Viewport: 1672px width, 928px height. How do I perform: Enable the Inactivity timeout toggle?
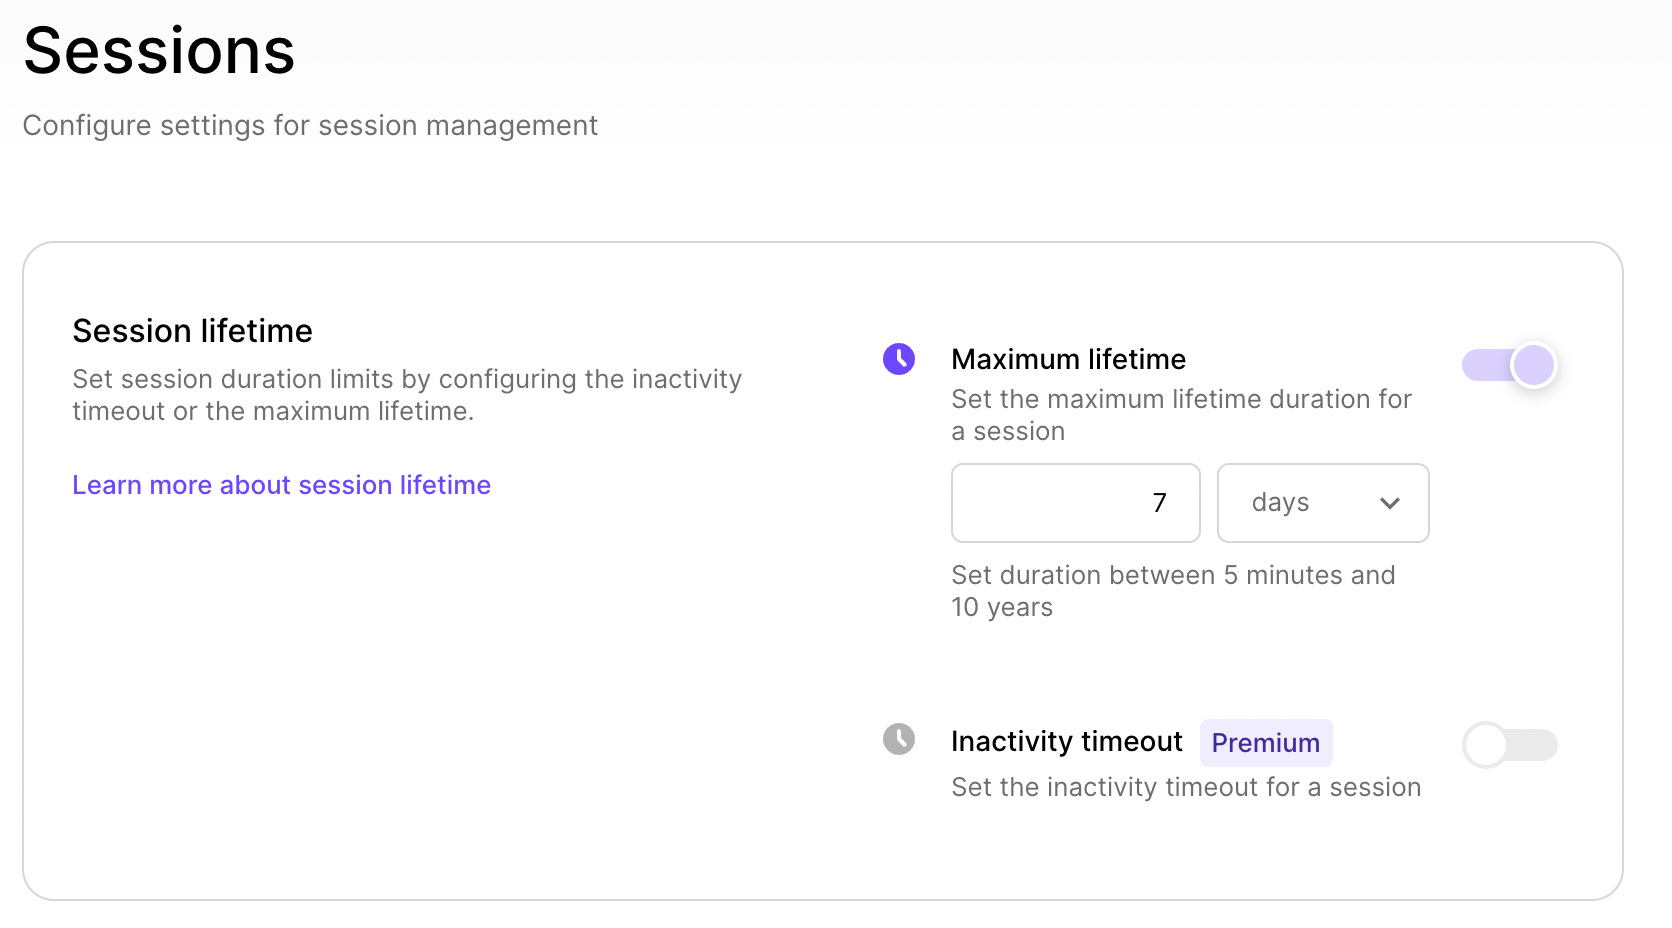1510,745
